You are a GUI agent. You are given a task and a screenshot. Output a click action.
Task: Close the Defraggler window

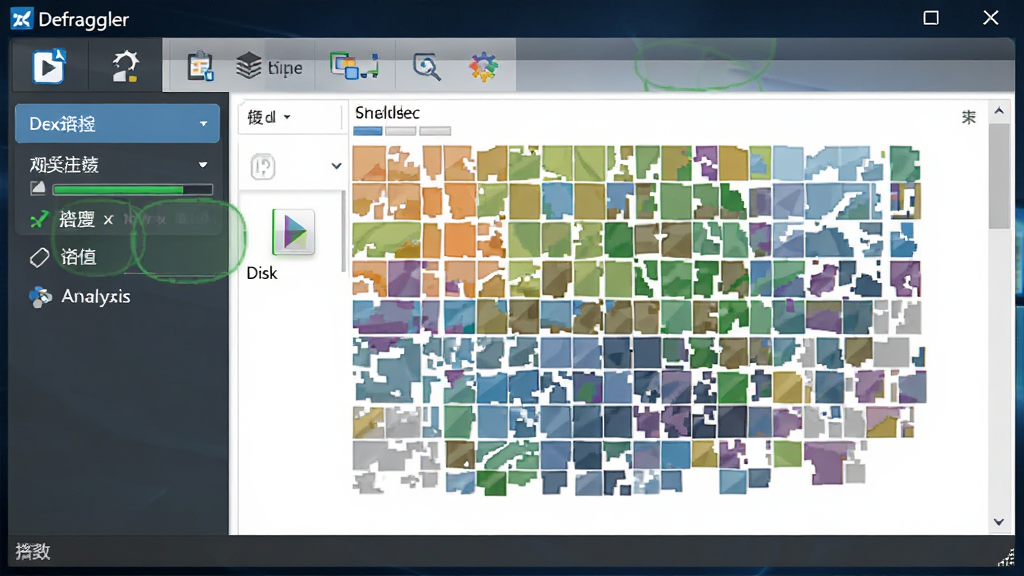coord(991,18)
